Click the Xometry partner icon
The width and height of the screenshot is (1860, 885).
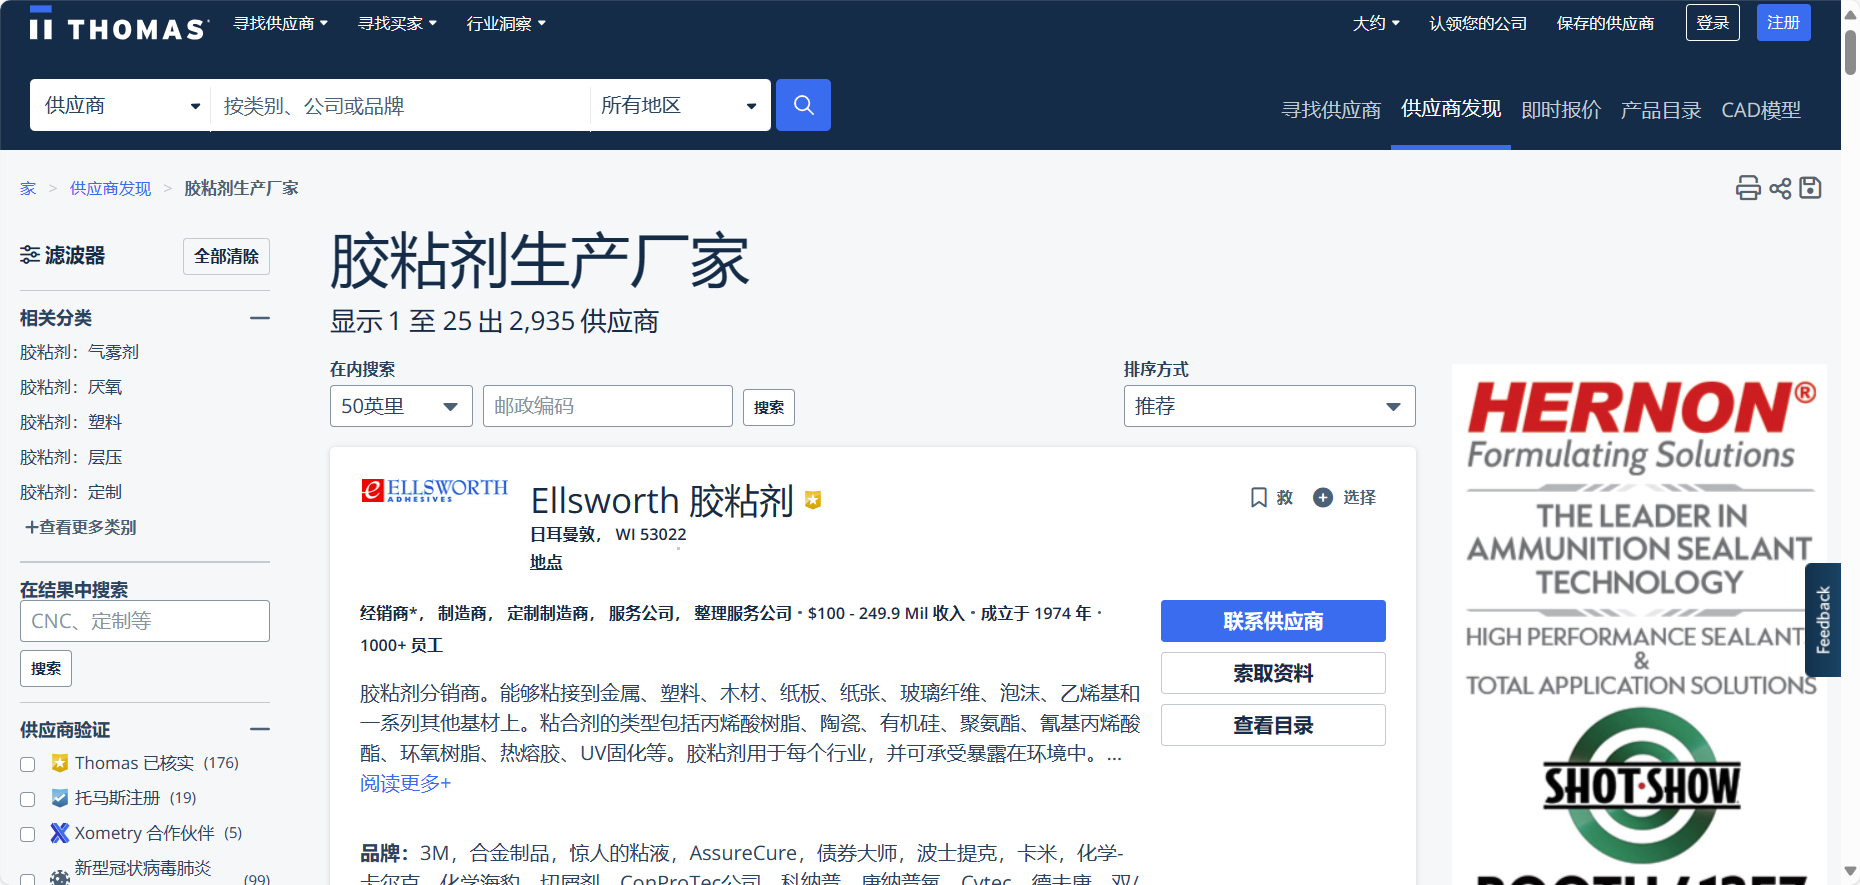click(60, 833)
